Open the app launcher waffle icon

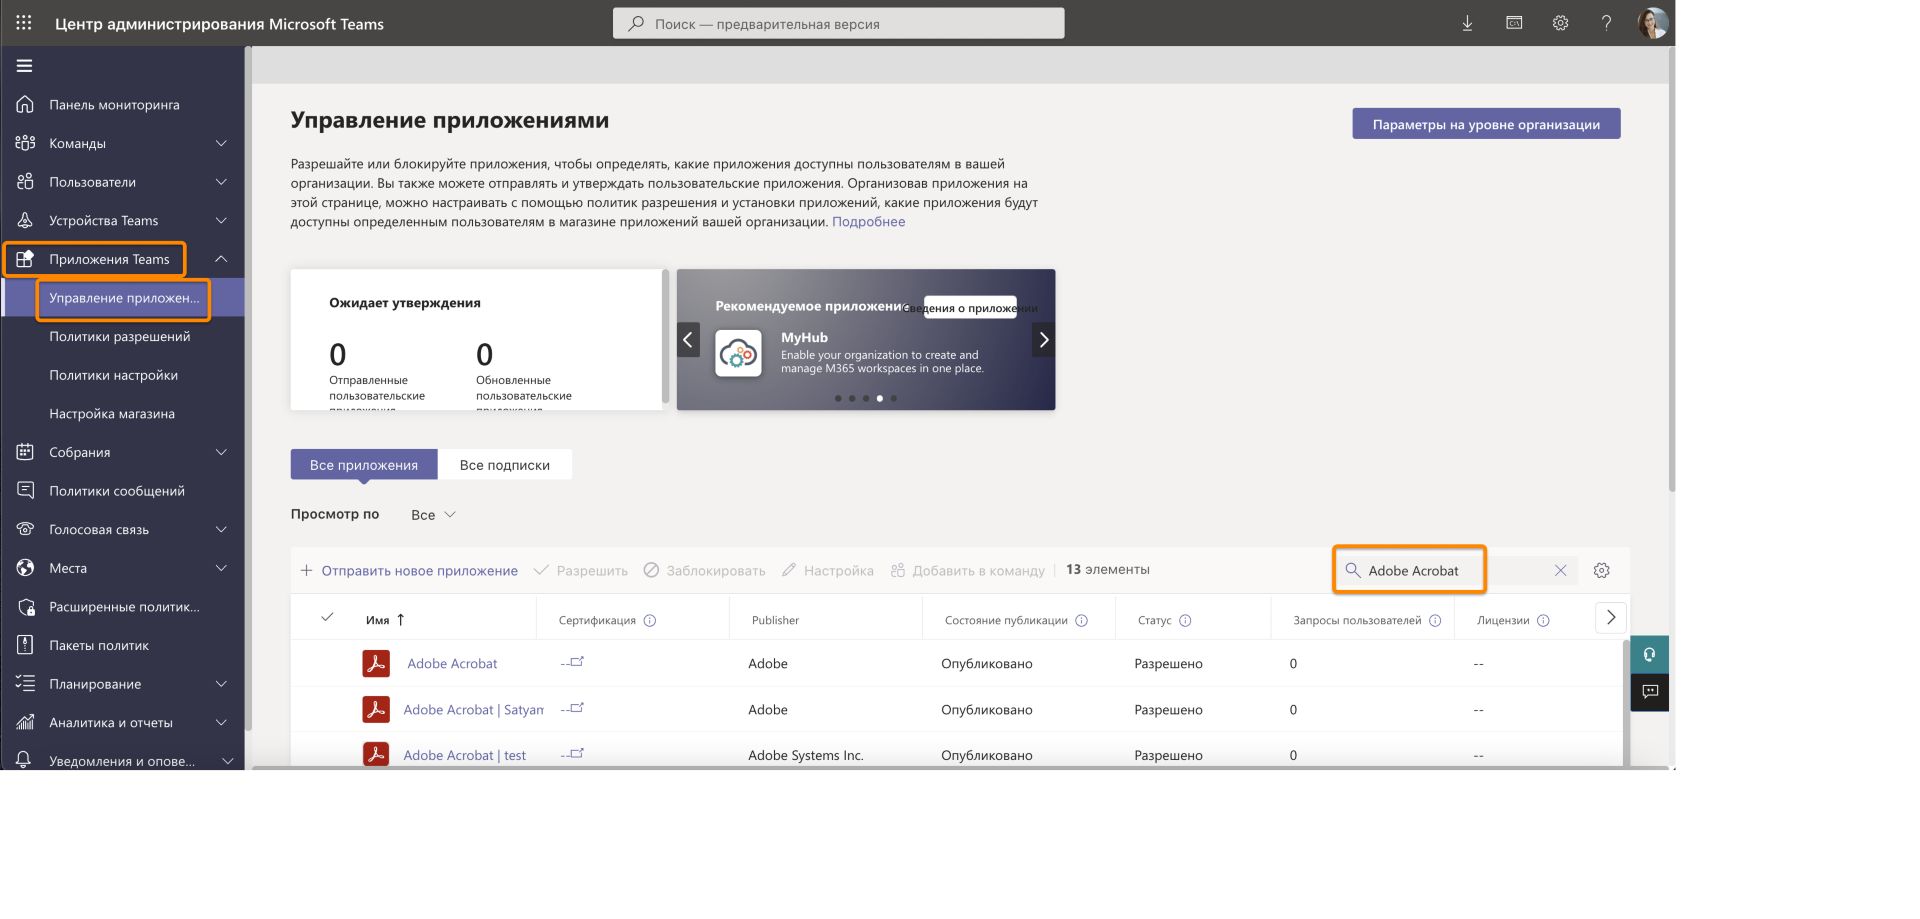[24, 22]
